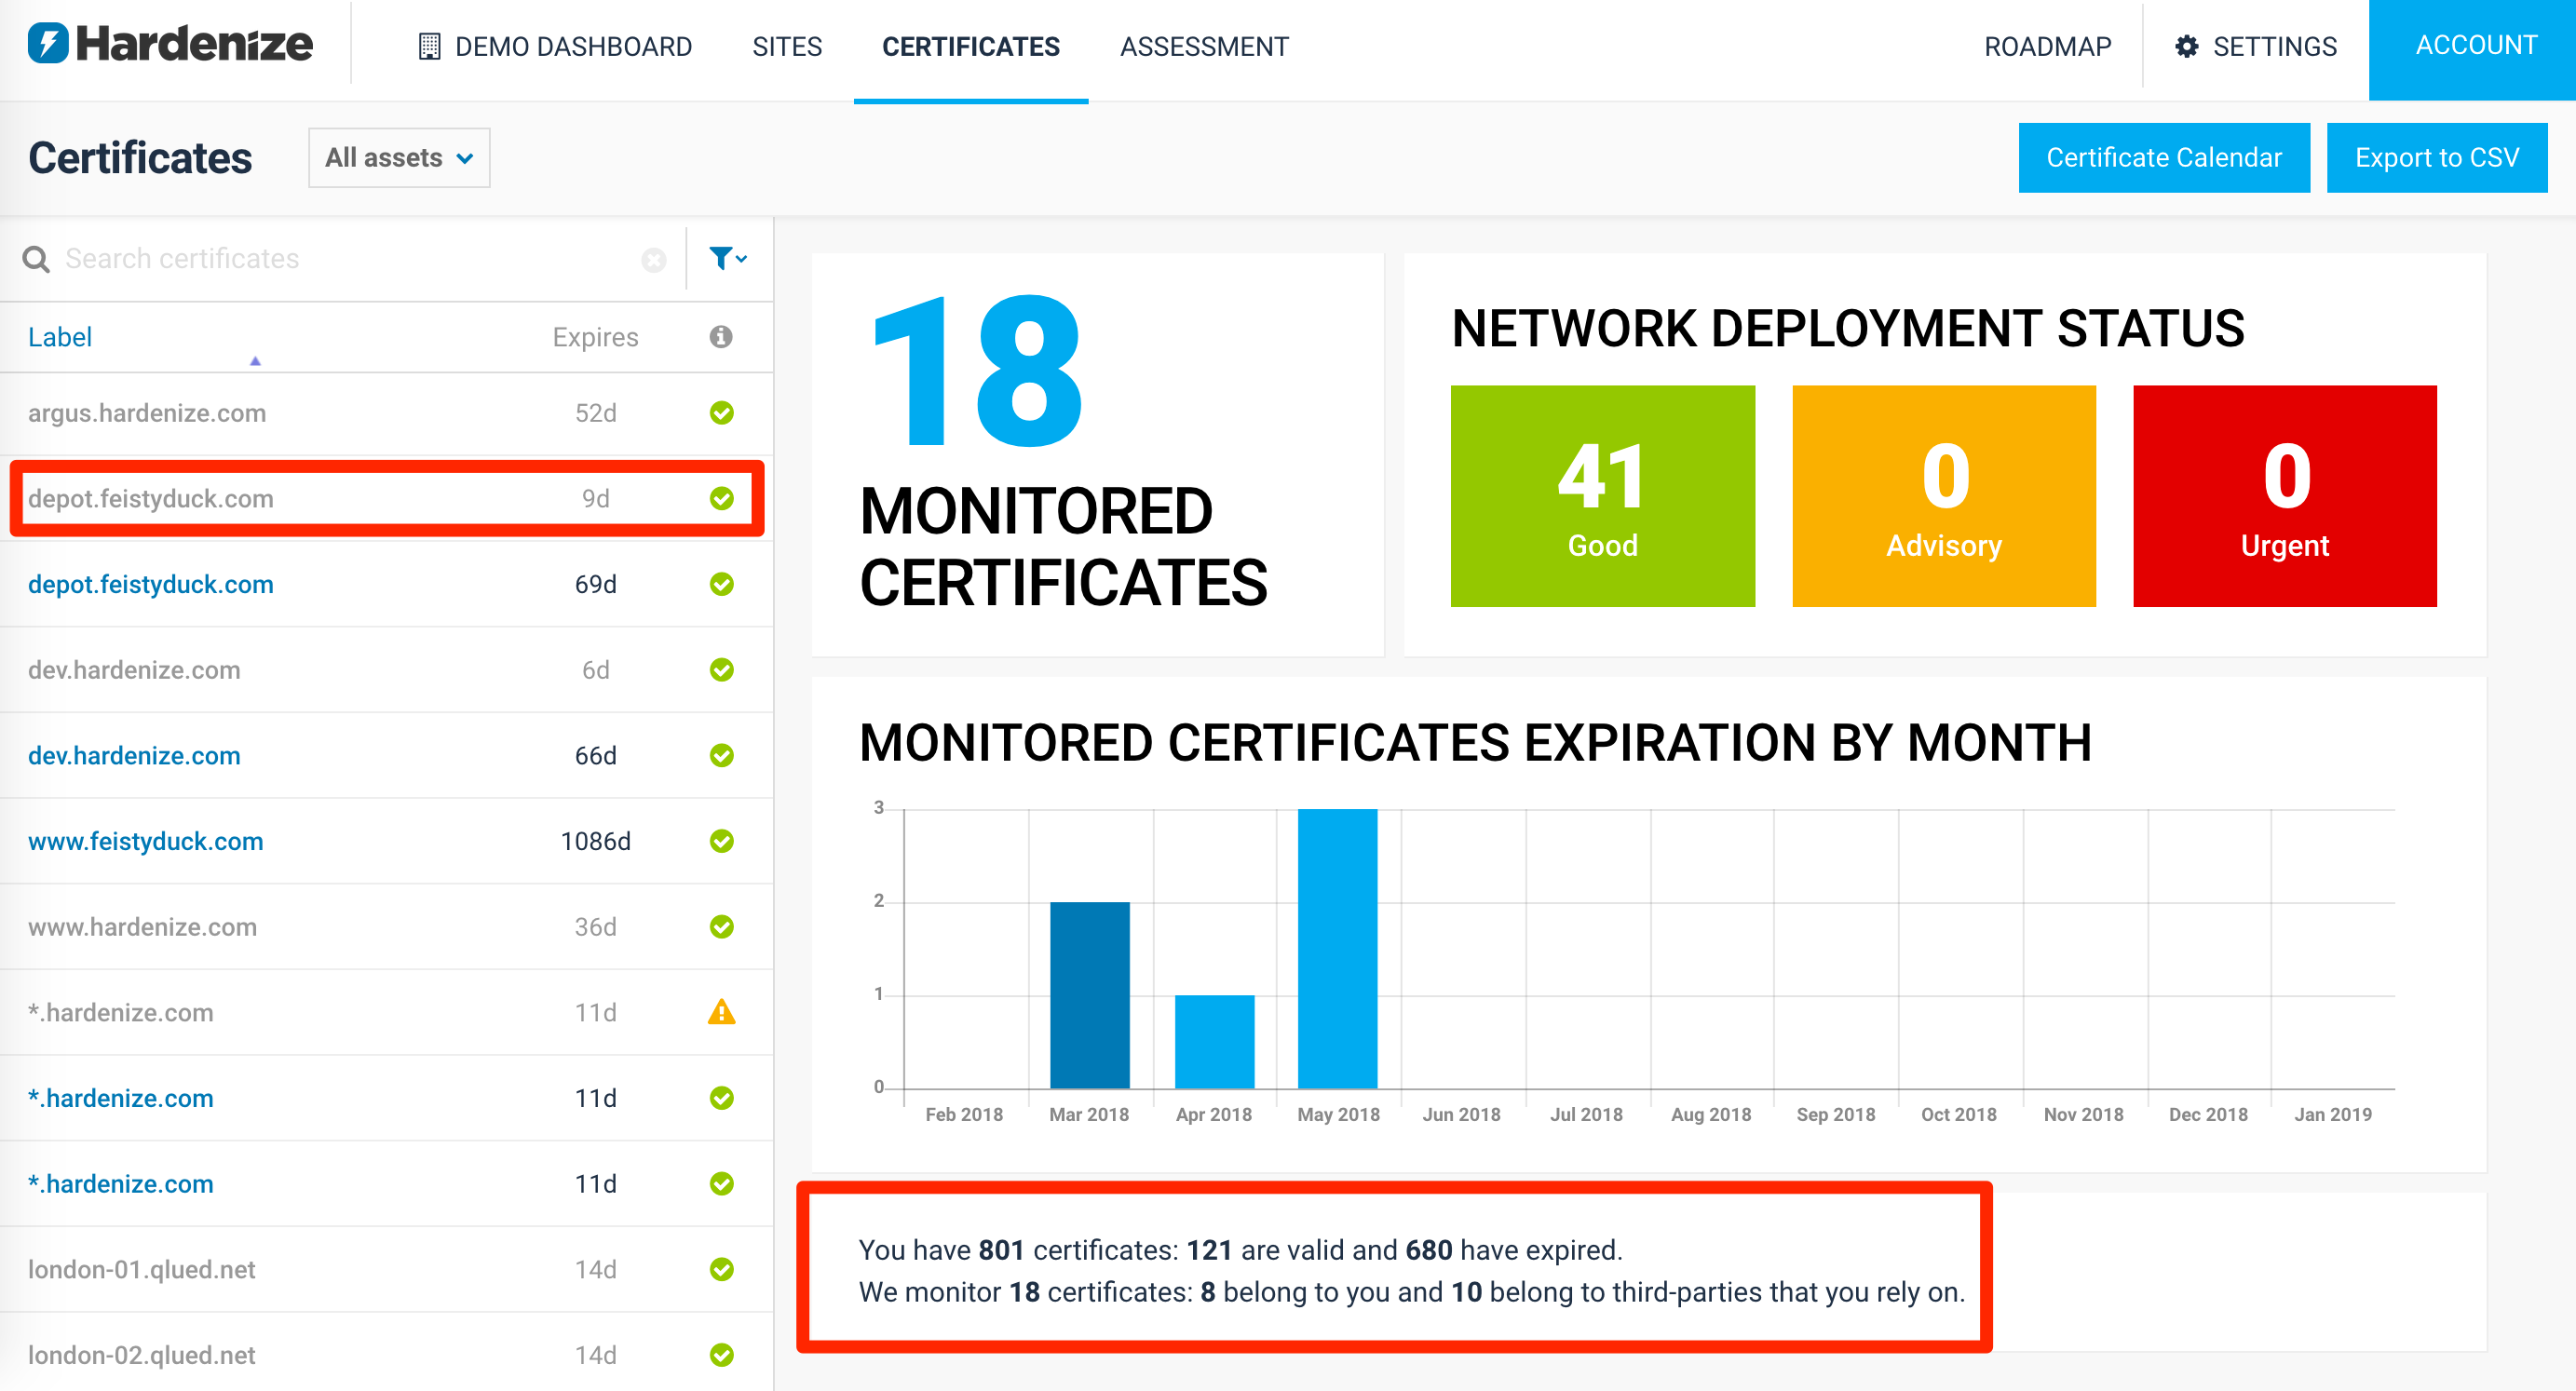Click the 1086d expiry value
Viewport: 2576px width, 1391px height.
pos(595,841)
